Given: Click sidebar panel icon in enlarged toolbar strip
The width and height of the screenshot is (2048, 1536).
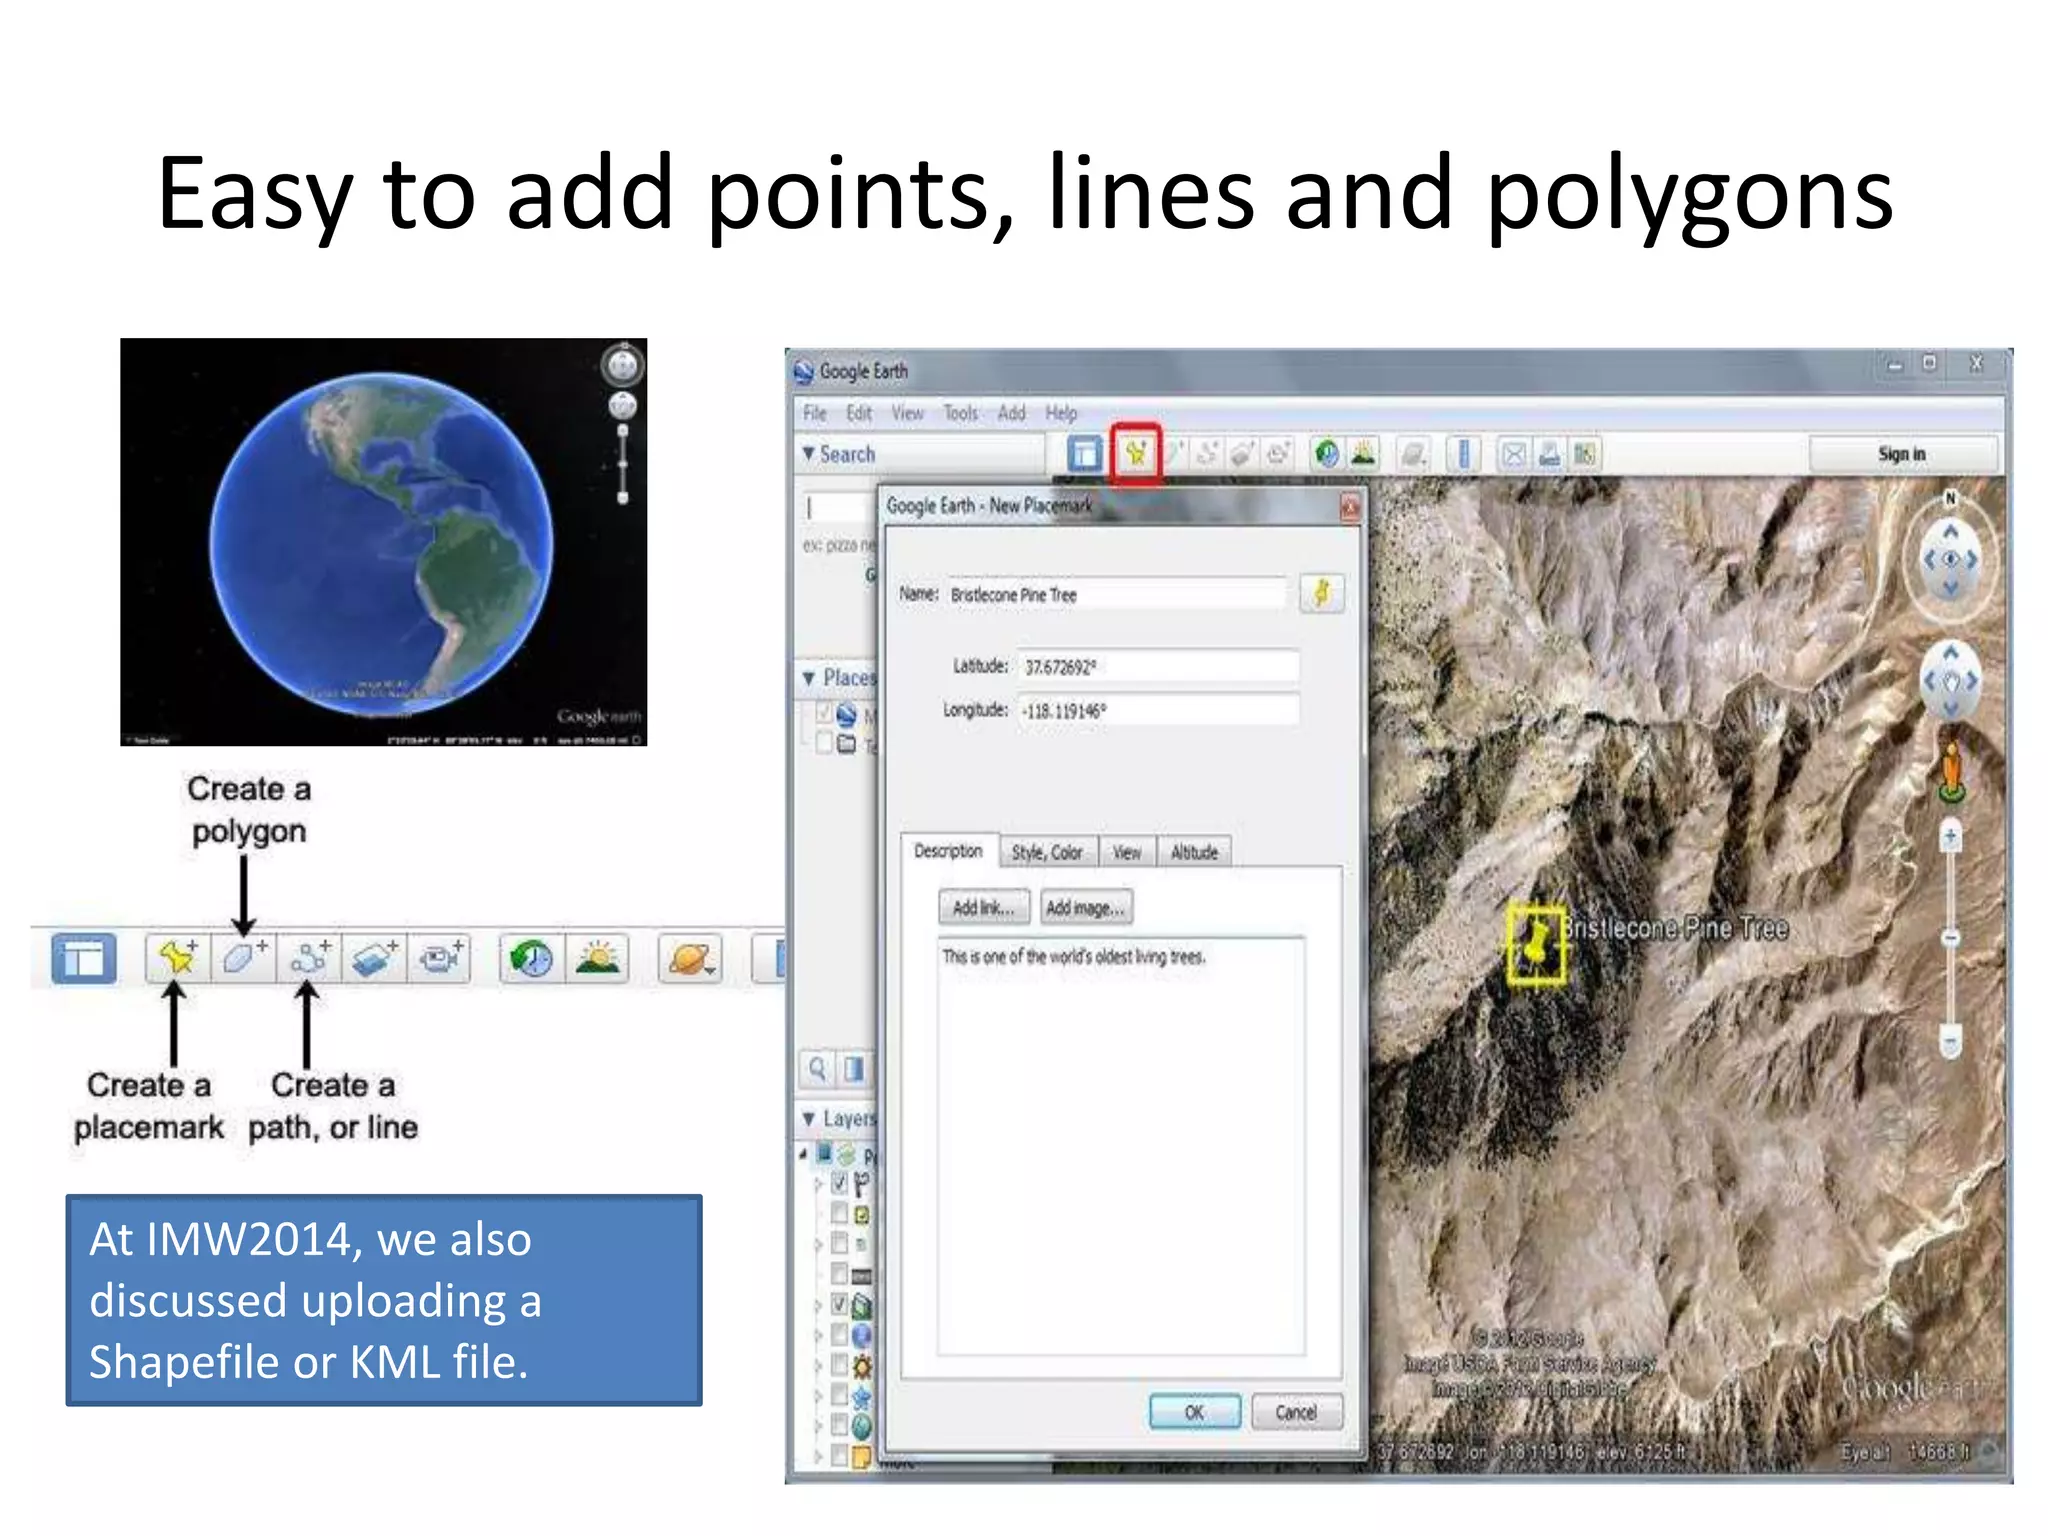Looking at the screenshot, I should (84, 958).
